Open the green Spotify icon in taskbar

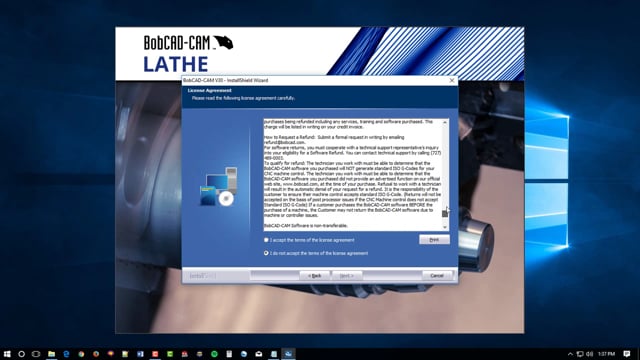214,354
